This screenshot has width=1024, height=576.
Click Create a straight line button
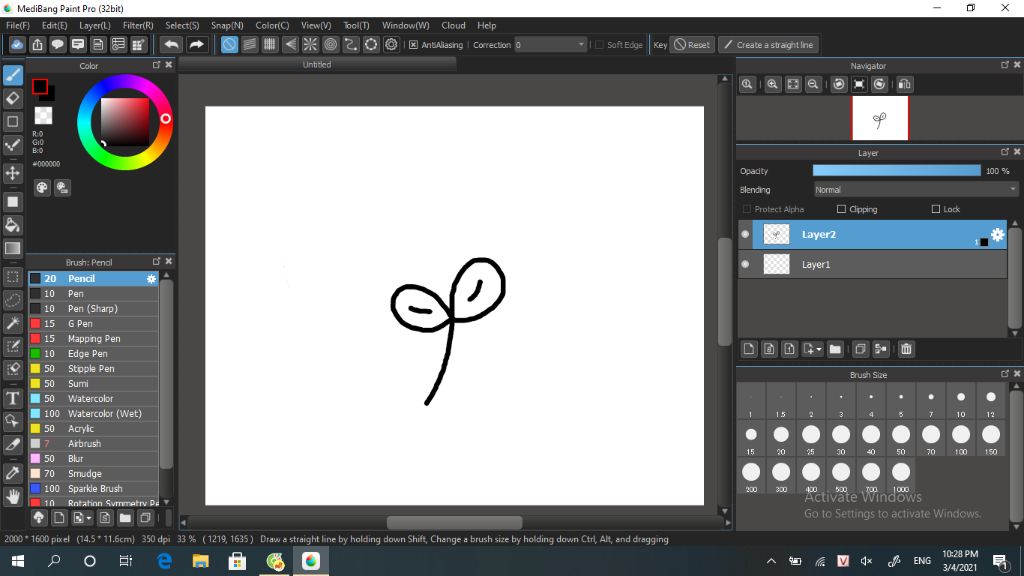click(769, 45)
